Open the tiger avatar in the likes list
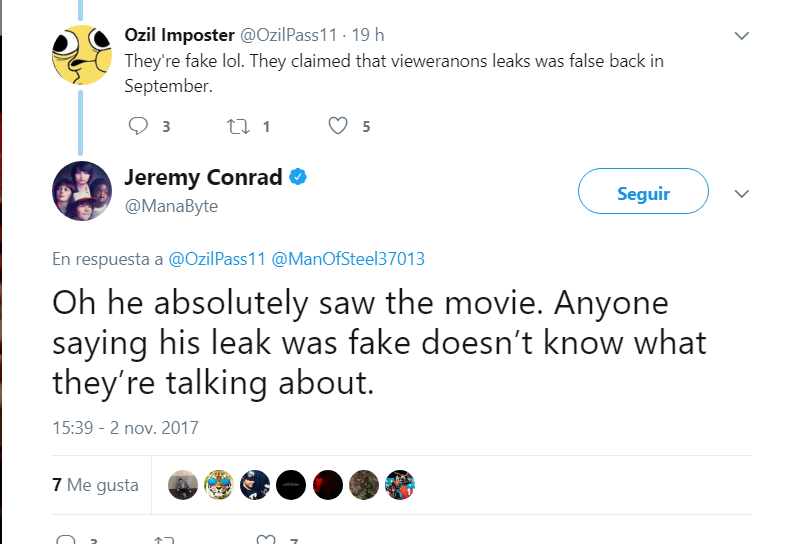The image size is (789, 544). click(x=219, y=485)
